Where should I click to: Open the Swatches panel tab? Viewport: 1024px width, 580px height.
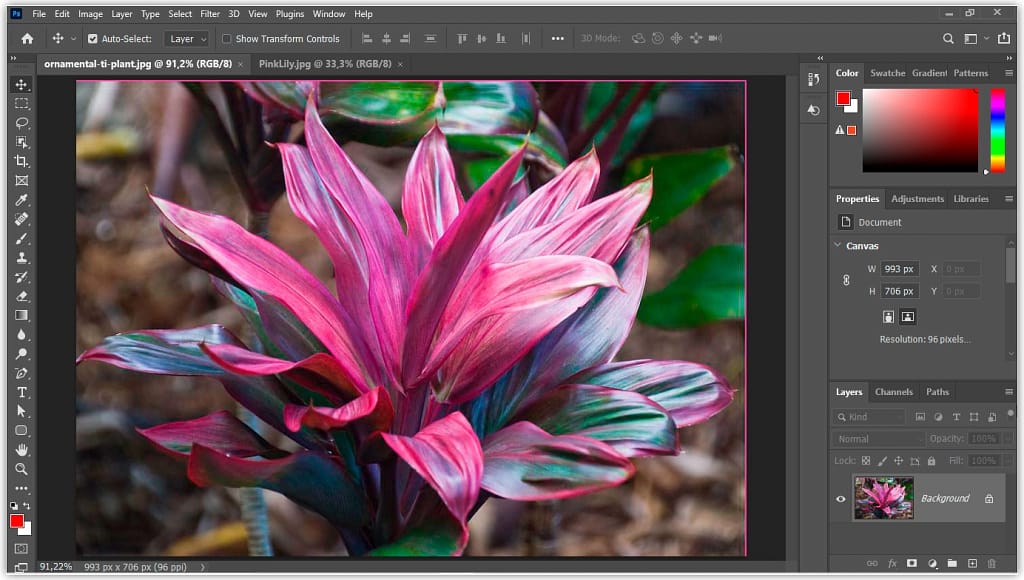888,73
